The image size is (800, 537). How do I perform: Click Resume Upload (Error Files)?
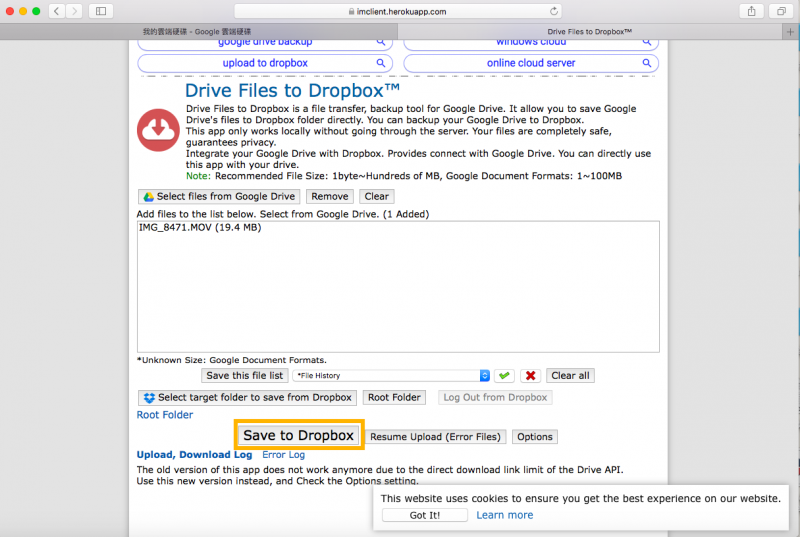coord(436,437)
